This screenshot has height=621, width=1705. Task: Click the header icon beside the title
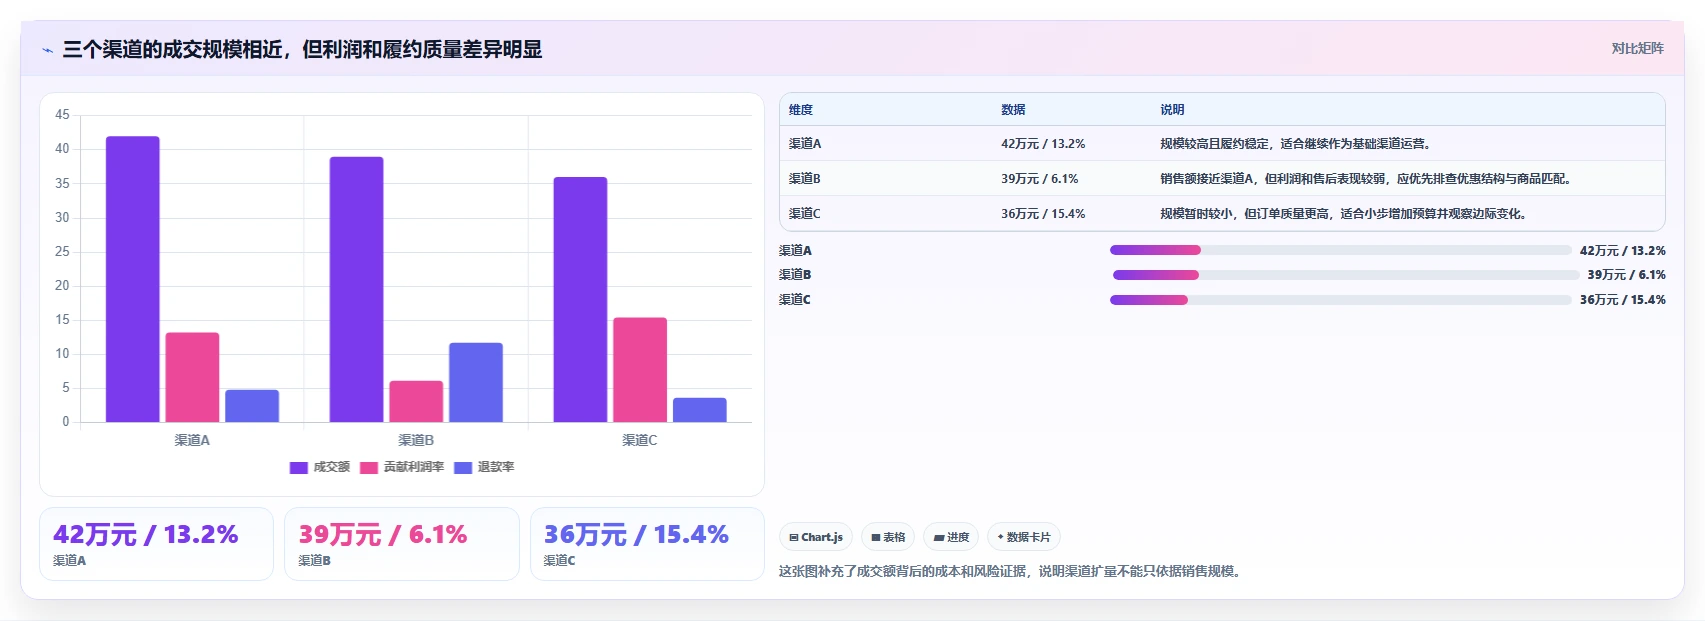(47, 50)
